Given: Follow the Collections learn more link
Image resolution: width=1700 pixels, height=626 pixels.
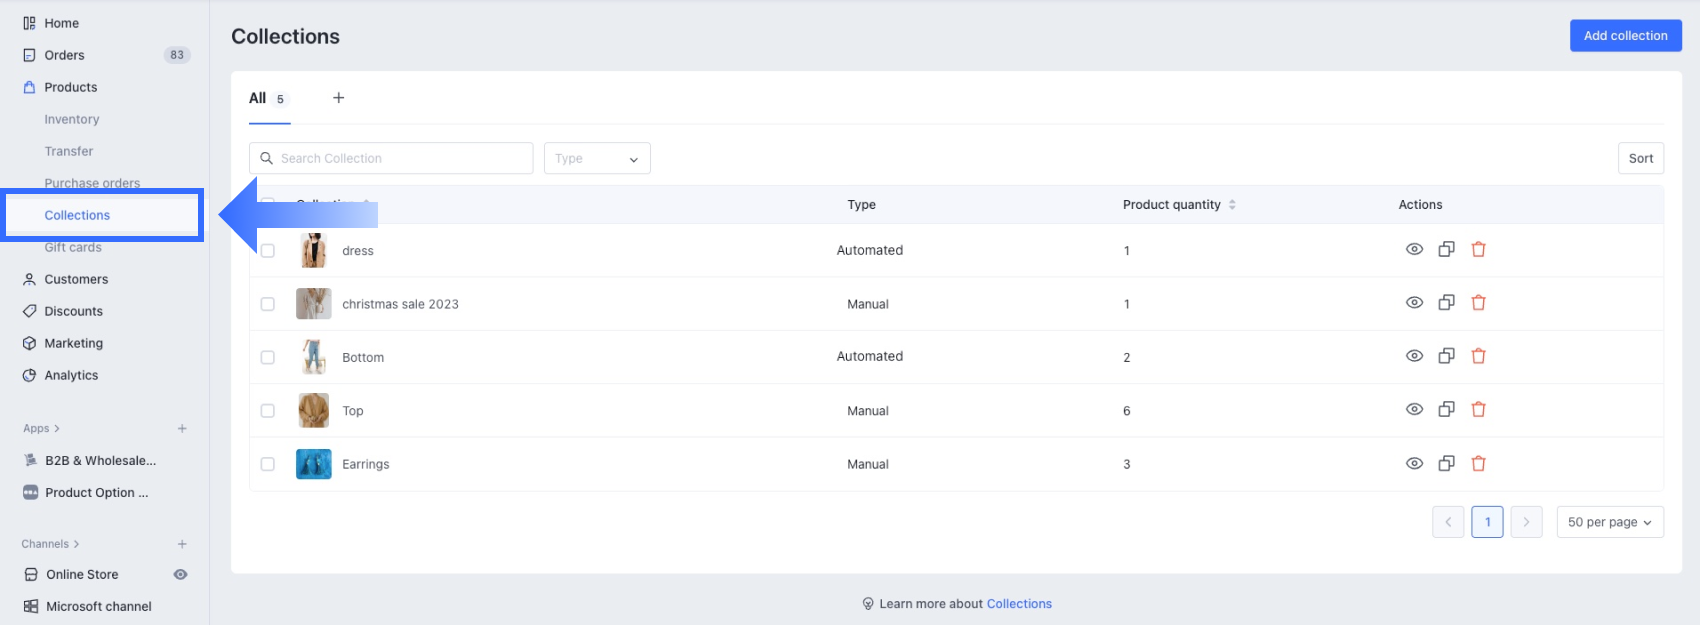Looking at the screenshot, I should (x=1019, y=604).
